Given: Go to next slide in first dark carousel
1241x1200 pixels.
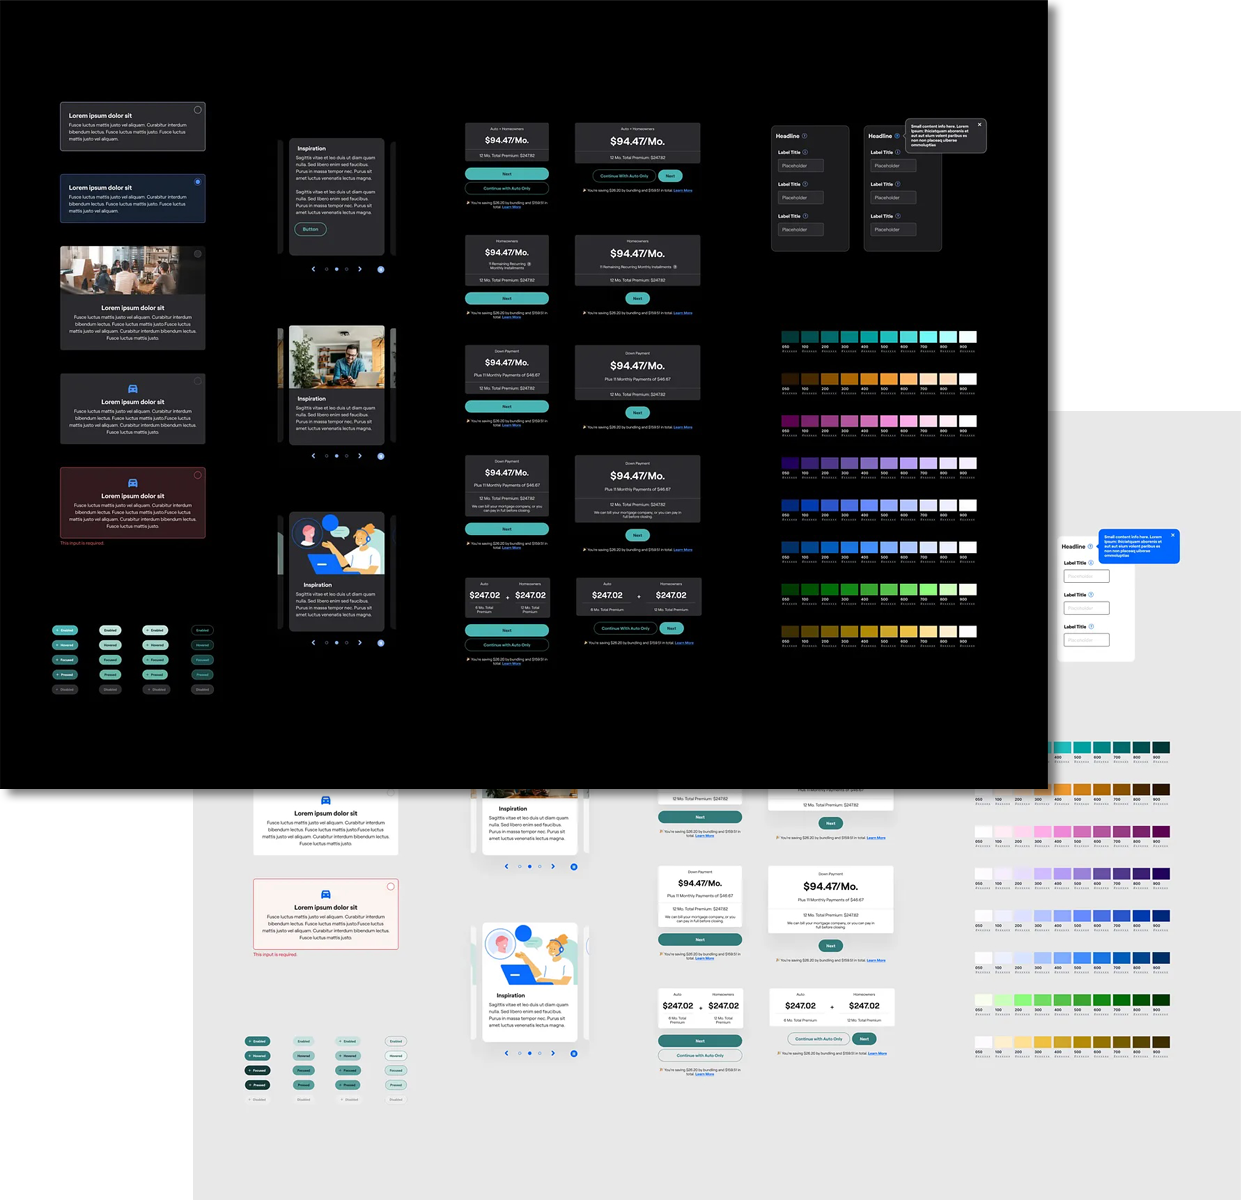Looking at the screenshot, I should pyautogui.click(x=360, y=269).
